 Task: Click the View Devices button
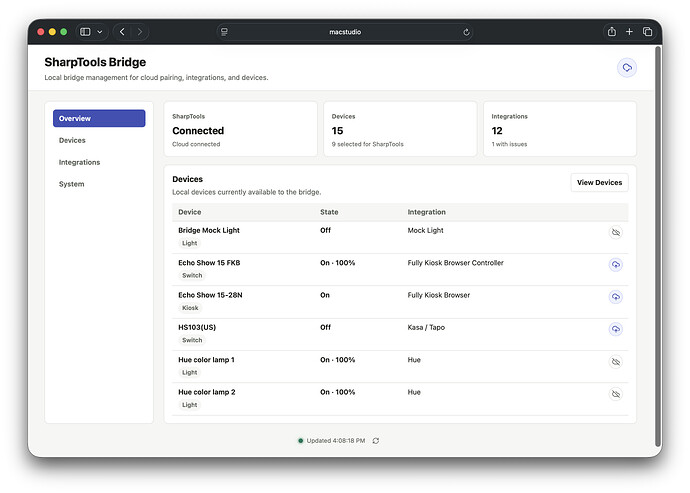(599, 183)
